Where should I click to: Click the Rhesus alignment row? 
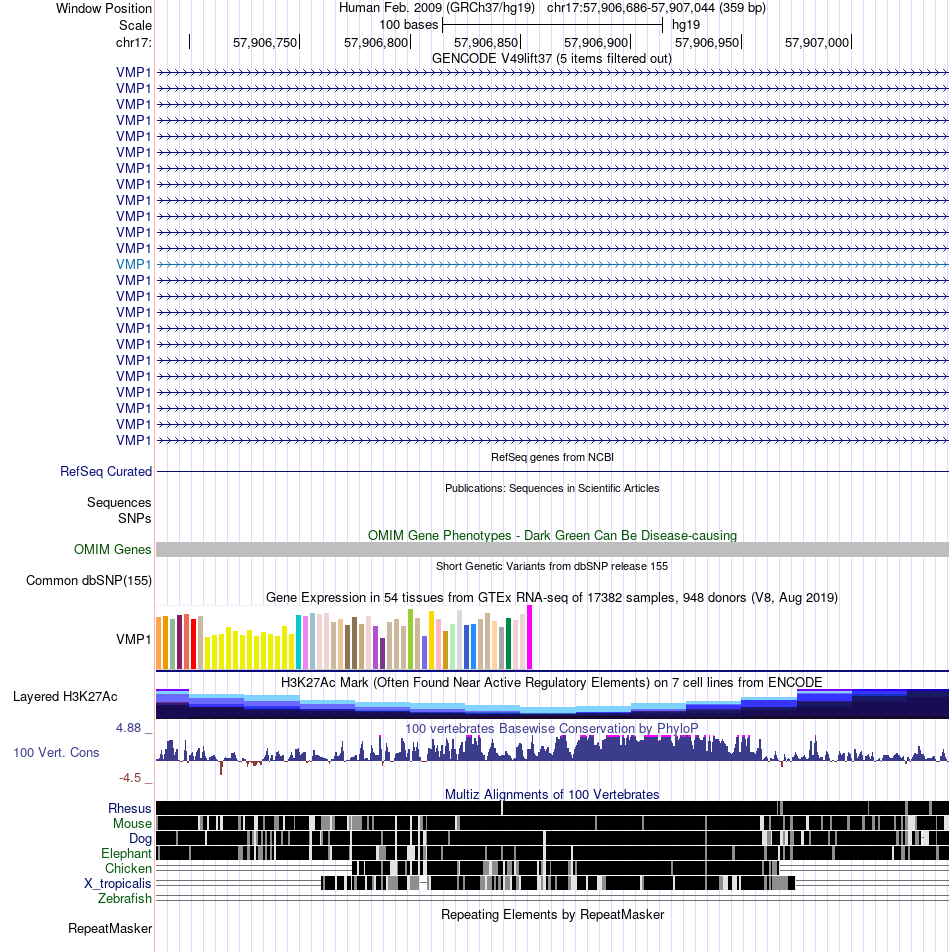coord(552,808)
